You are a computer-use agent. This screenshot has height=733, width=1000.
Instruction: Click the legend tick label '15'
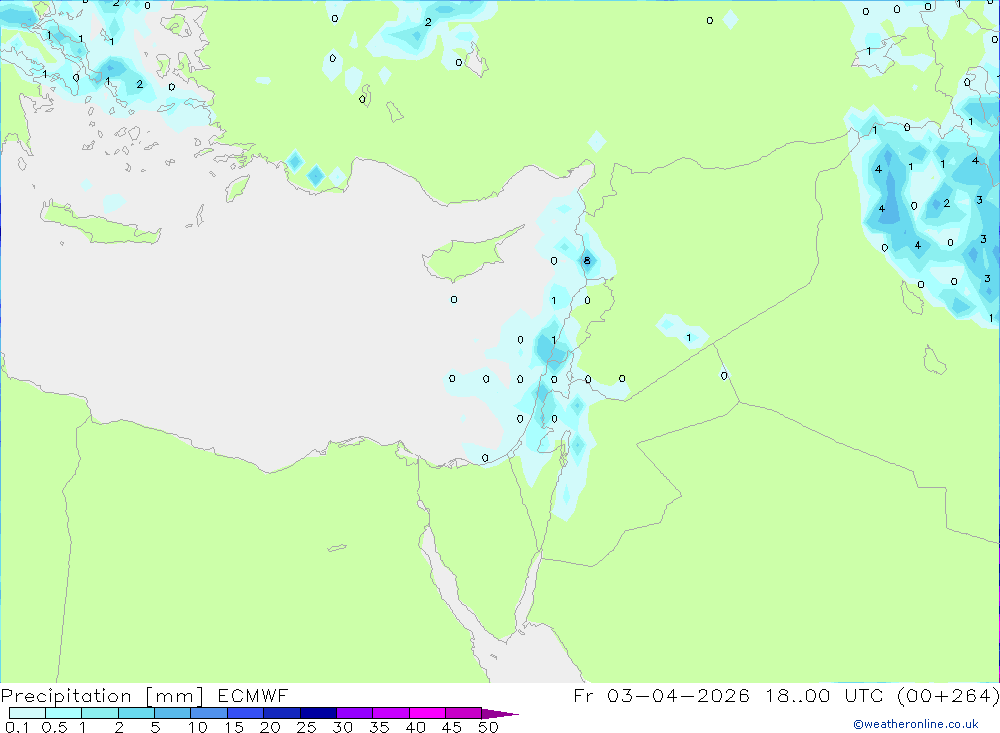(234, 727)
